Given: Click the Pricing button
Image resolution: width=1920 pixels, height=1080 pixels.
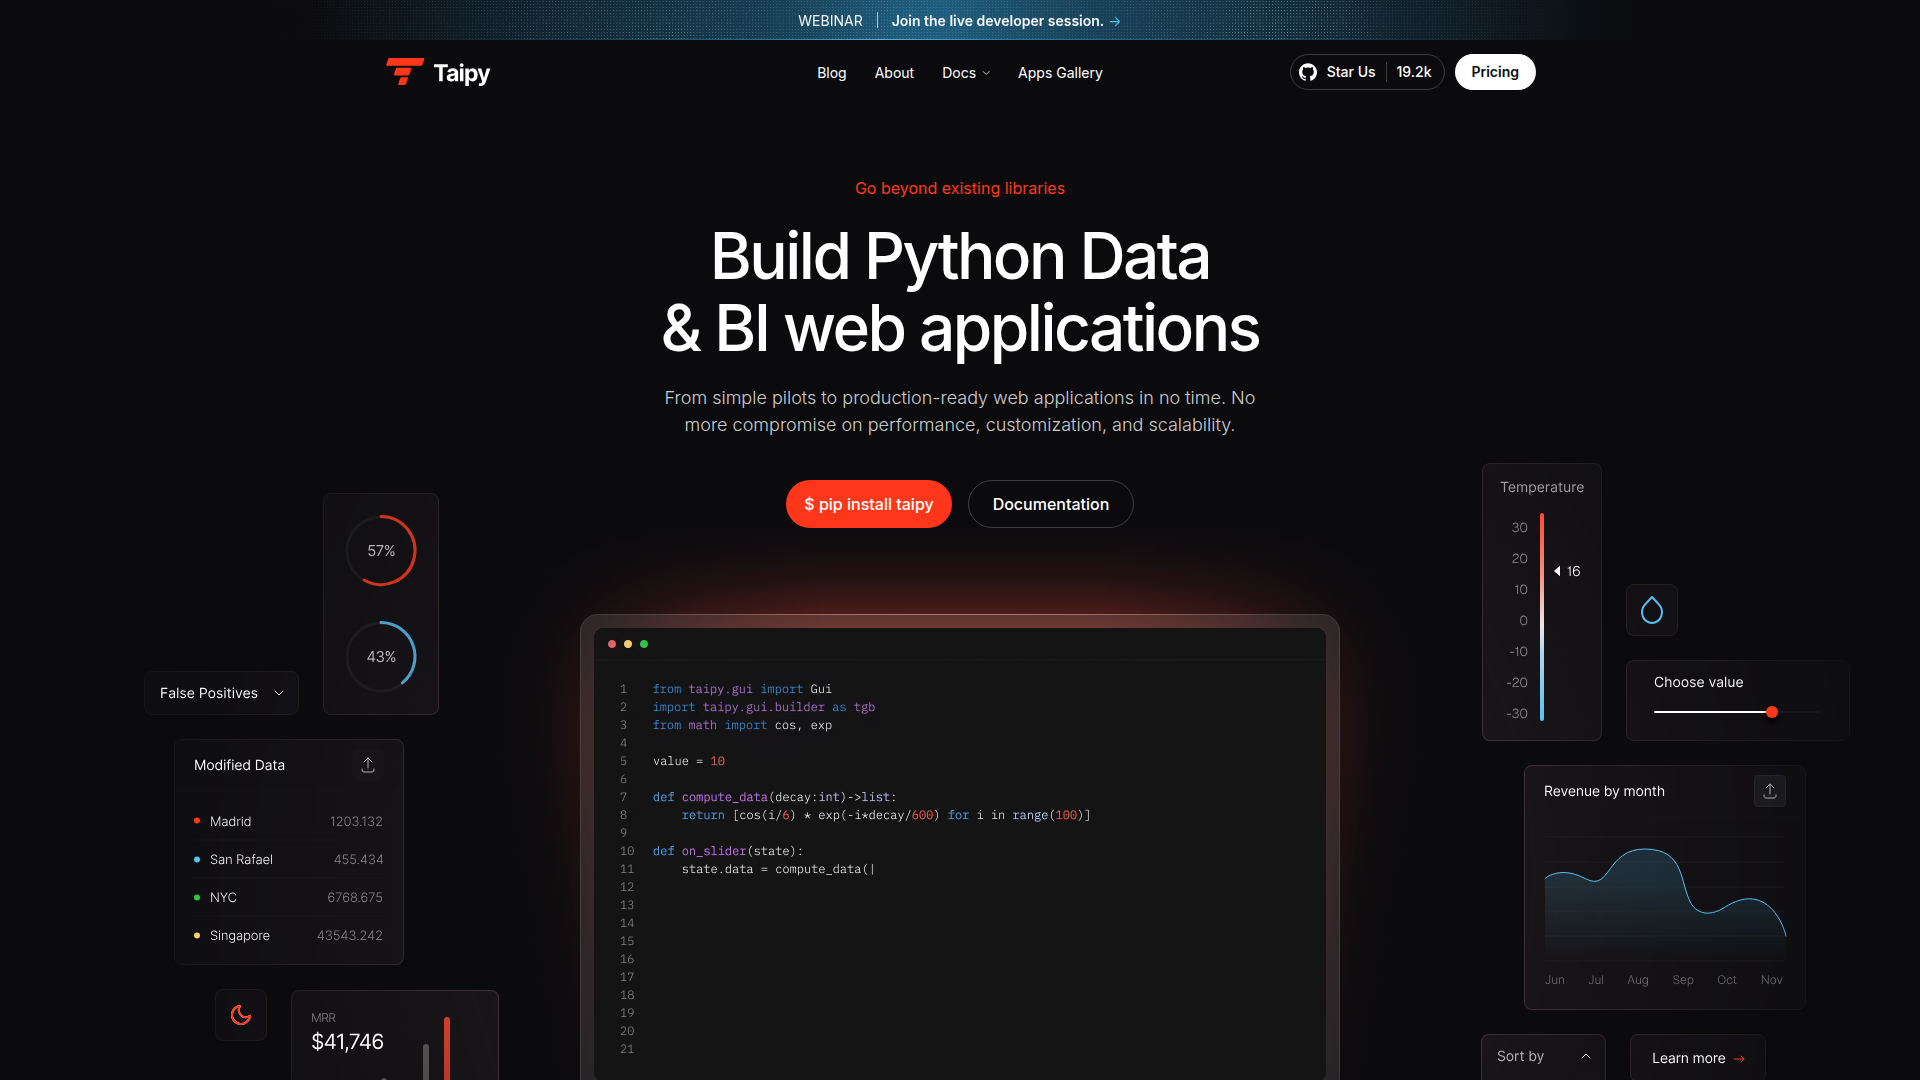Looking at the screenshot, I should pyautogui.click(x=1495, y=72).
